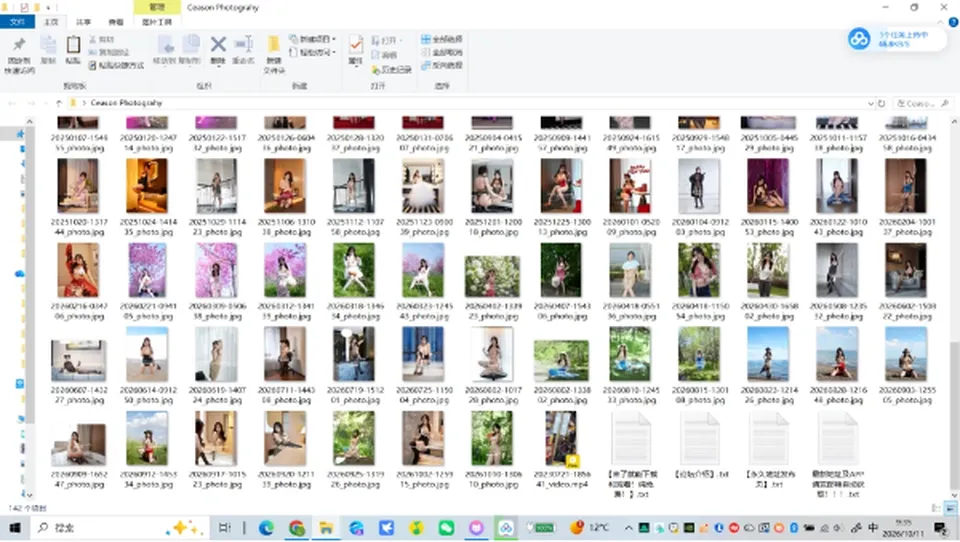Open Microsoft Edge from the taskbar
The height and width of the screenshot is (542, 960).
point(266,528)
